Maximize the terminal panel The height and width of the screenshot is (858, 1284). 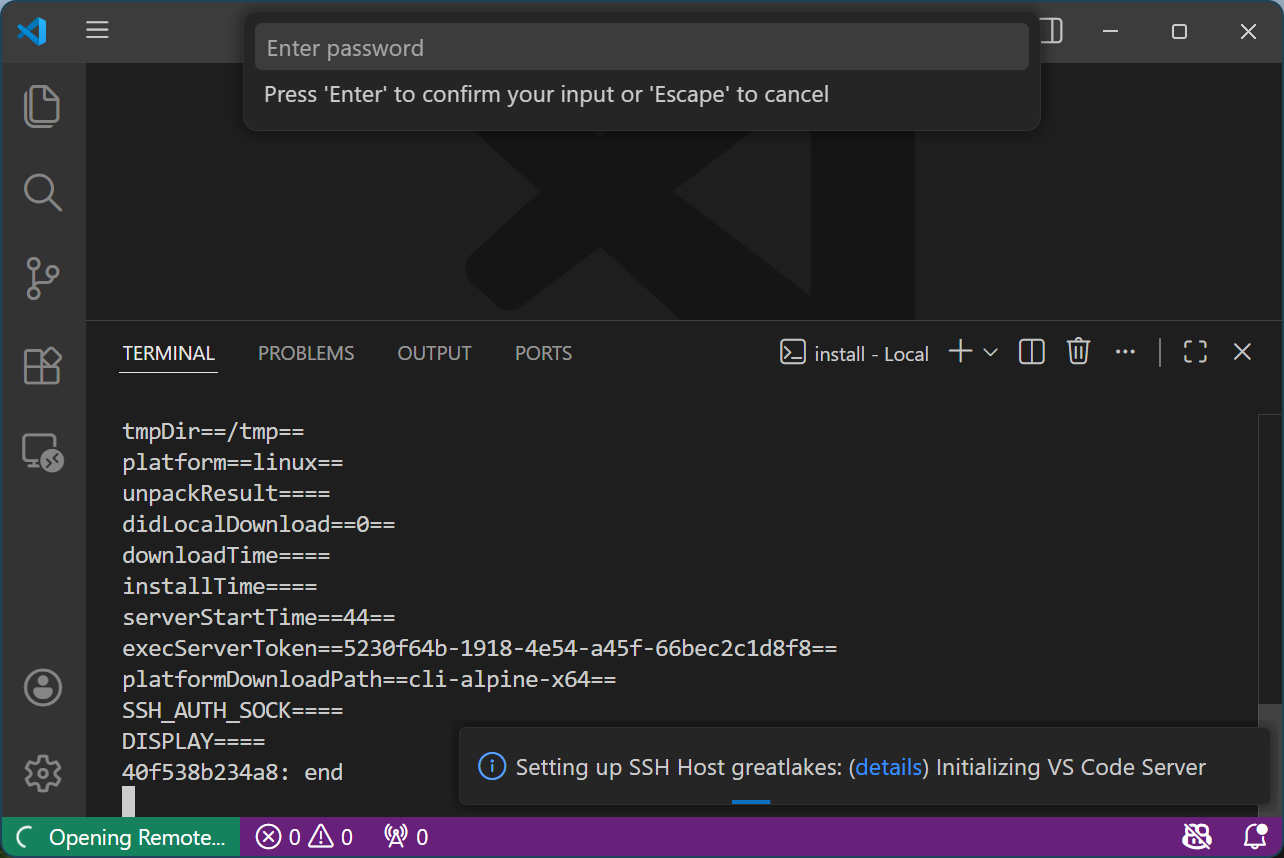1194,351
